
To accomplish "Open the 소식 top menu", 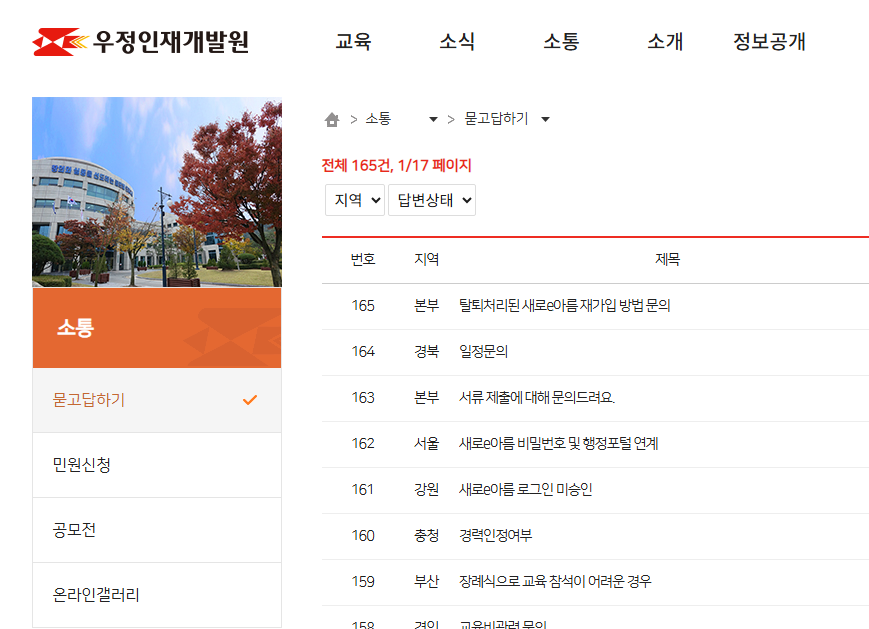I will 457,41.
